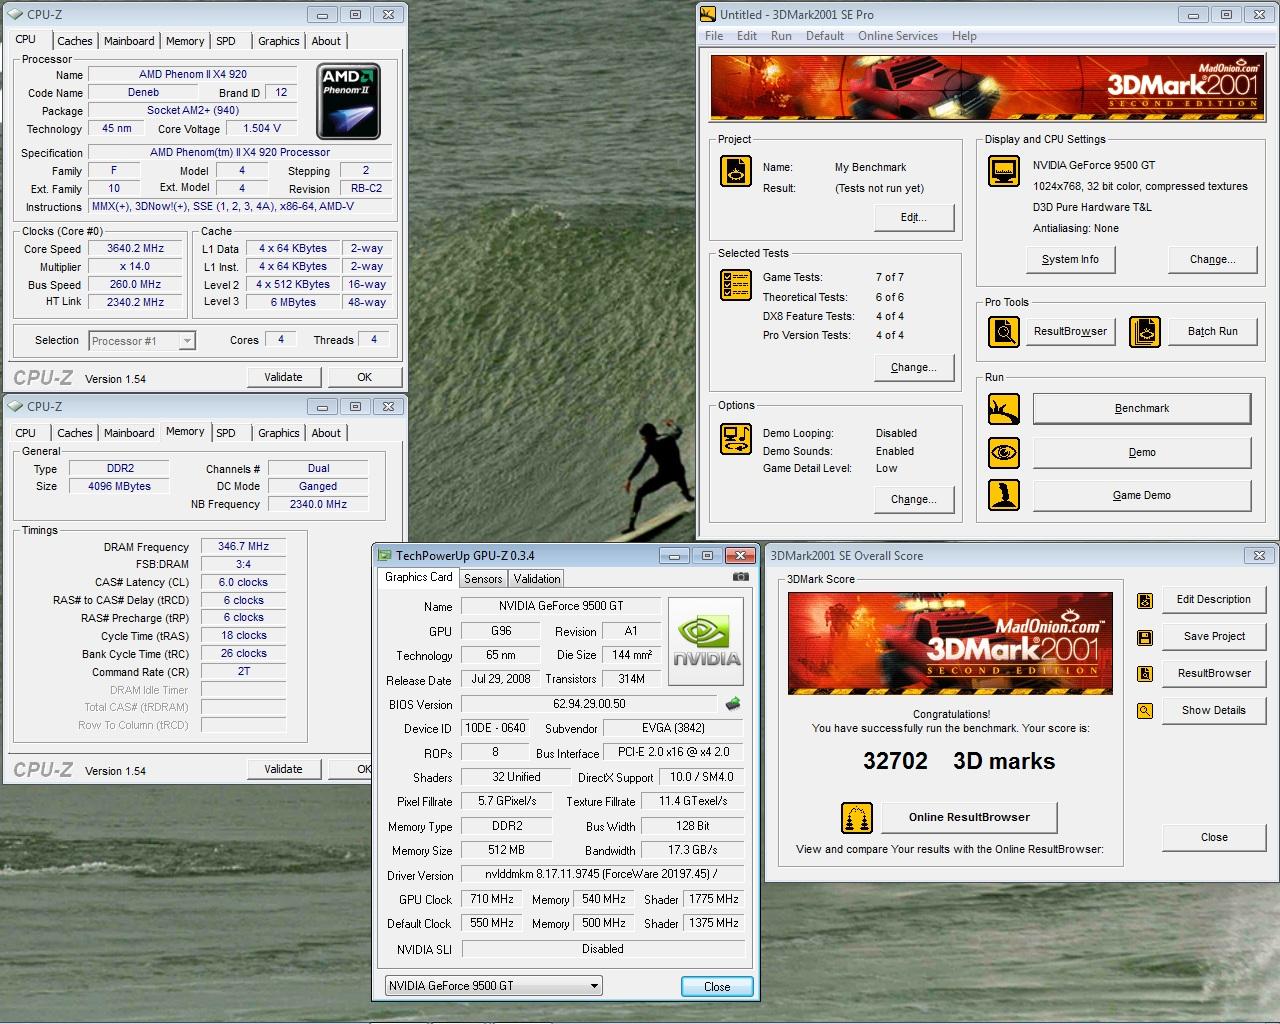
Task: Click the Save Project floppy icon
Action: (x=1145, y=637)
